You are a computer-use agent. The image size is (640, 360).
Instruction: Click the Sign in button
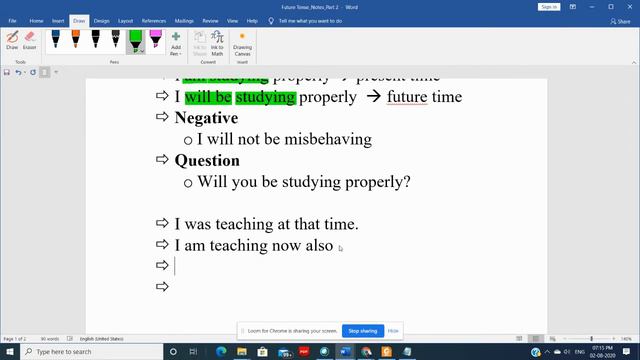tap(549, 7)
